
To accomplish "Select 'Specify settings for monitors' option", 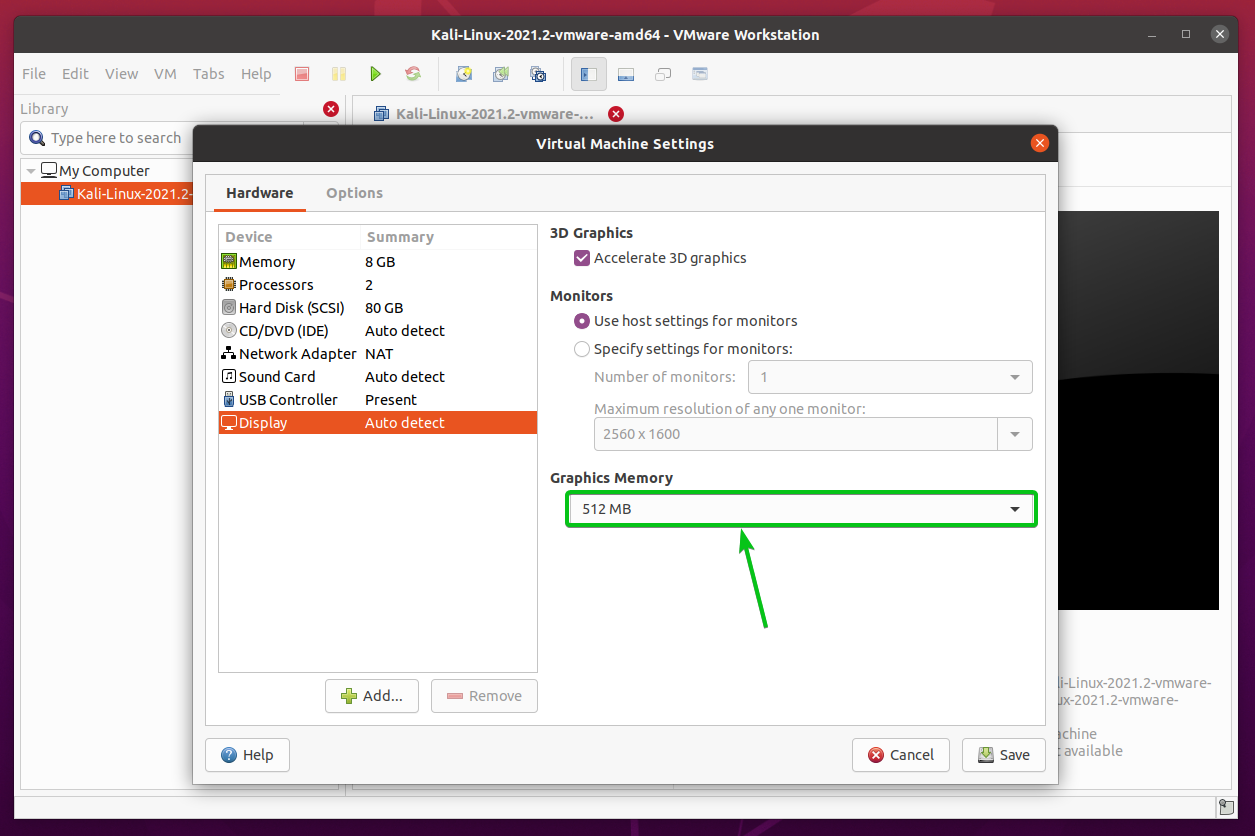I will pos(581,349).
